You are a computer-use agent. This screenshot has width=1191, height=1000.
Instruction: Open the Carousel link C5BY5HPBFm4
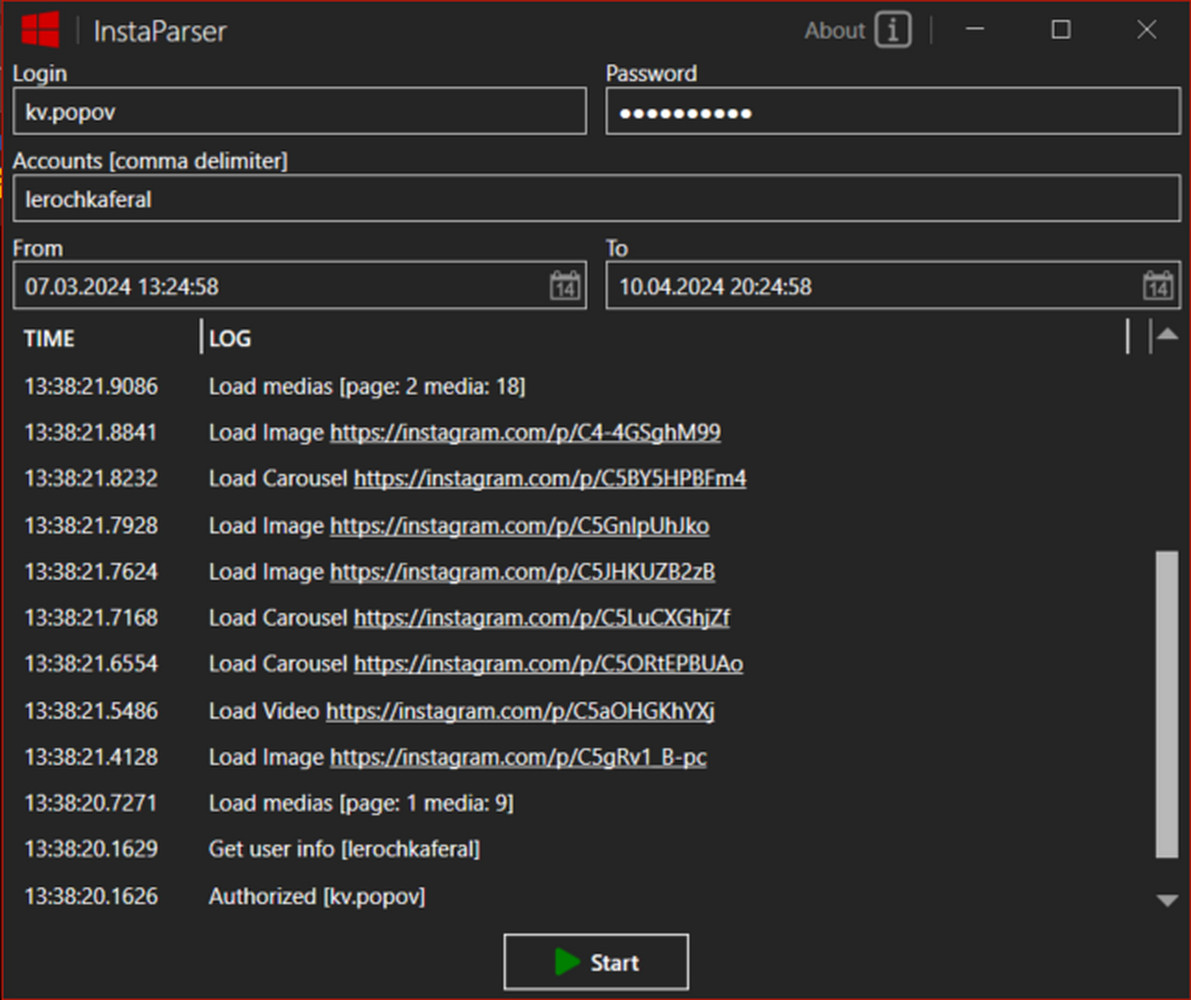click(x=550, y=479)
